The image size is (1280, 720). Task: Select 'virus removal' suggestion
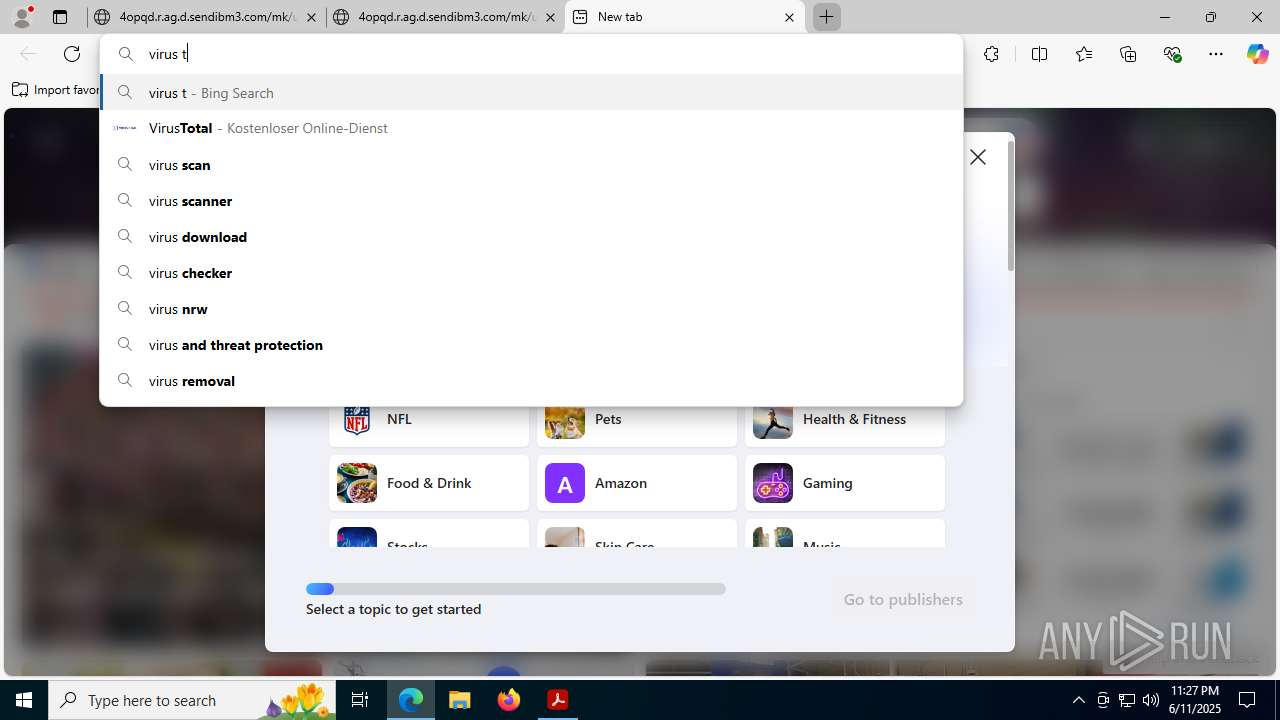pos(532,381)
